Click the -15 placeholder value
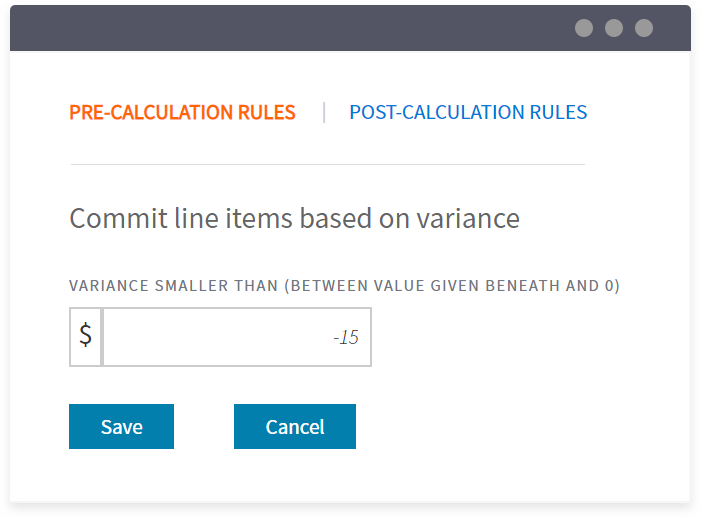The image size is (701, 518). [x=346, y=337]
